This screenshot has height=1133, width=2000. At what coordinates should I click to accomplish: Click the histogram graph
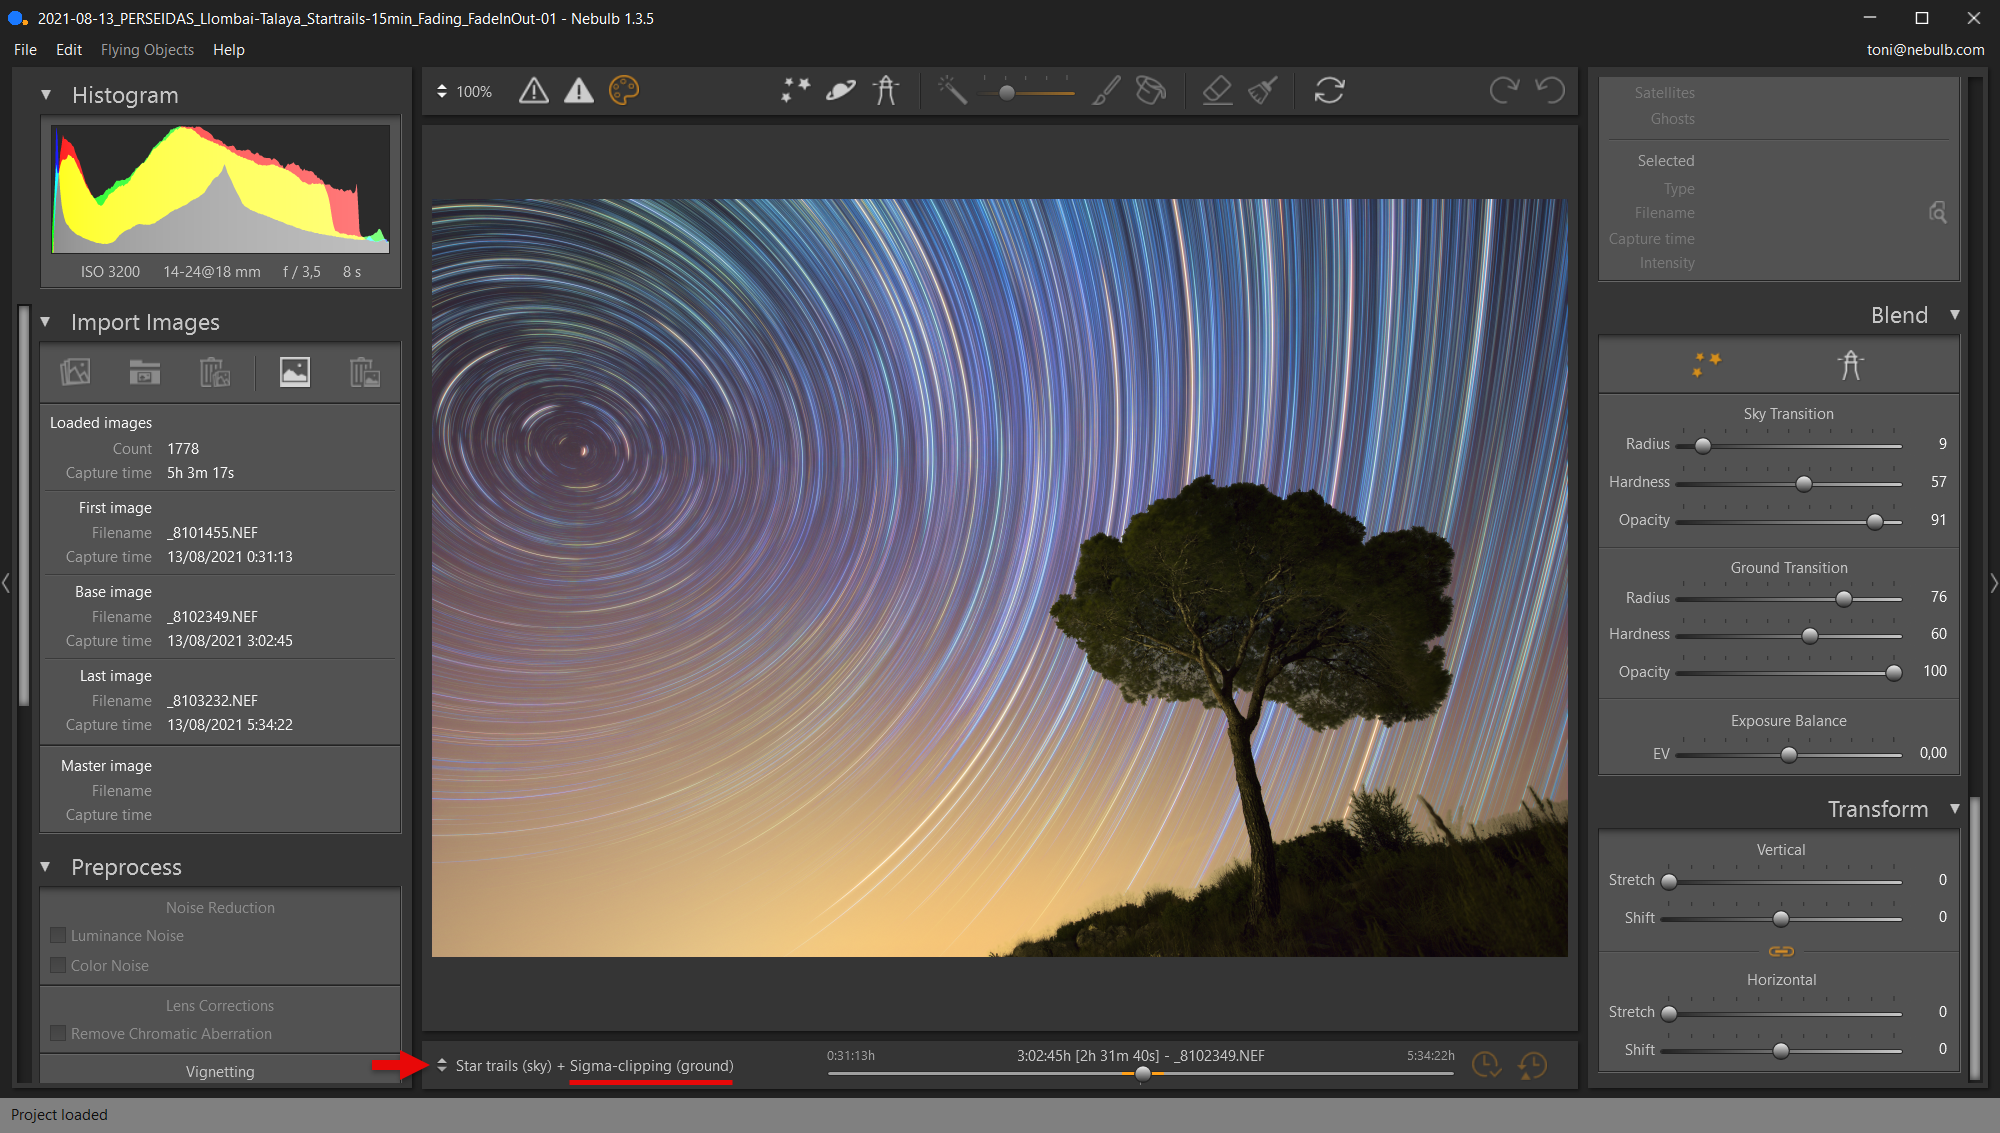coord(220,188)
